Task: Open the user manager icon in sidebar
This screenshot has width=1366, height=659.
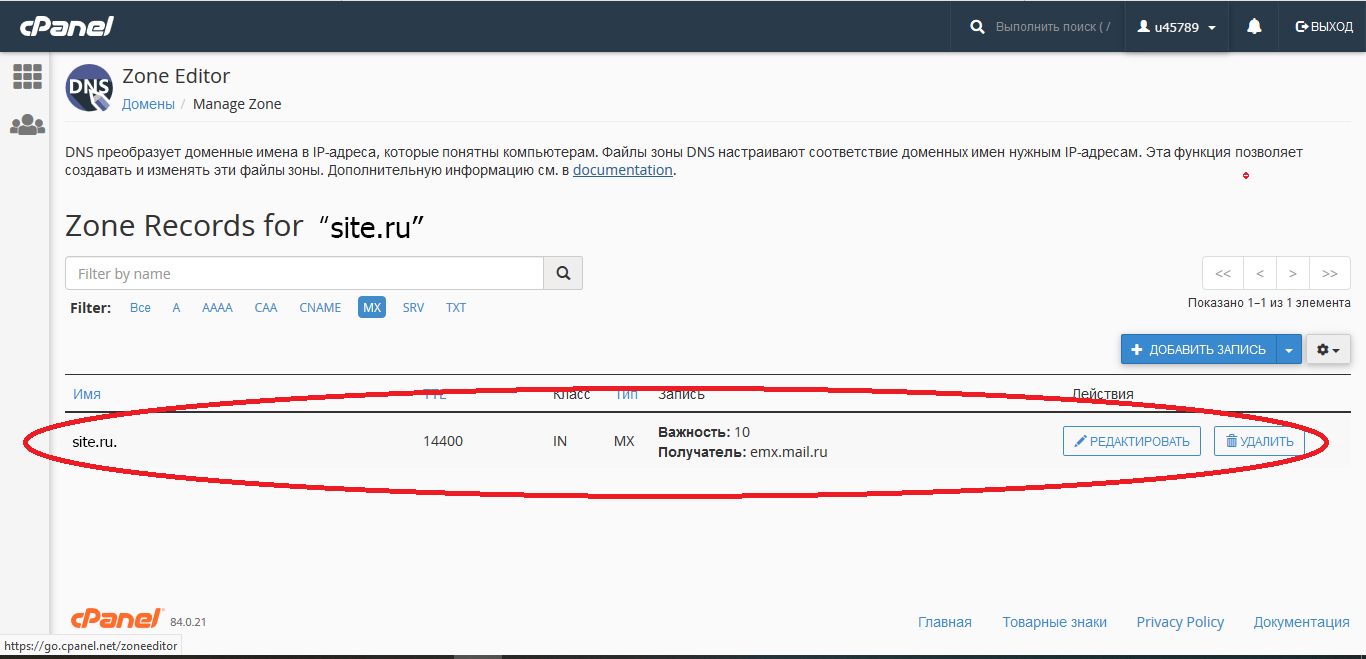Action: point(27,125)
